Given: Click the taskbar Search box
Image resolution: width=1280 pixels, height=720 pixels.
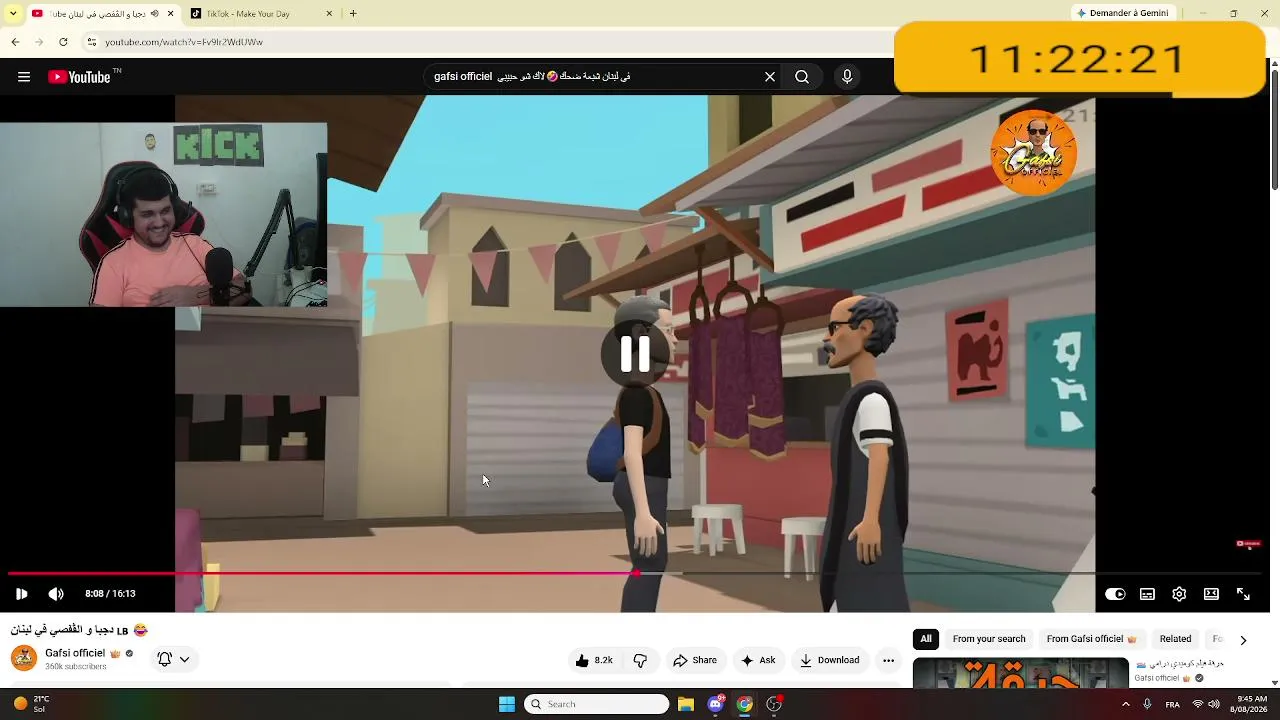Looking at the screenshot, I should click(x=598, y=704).
